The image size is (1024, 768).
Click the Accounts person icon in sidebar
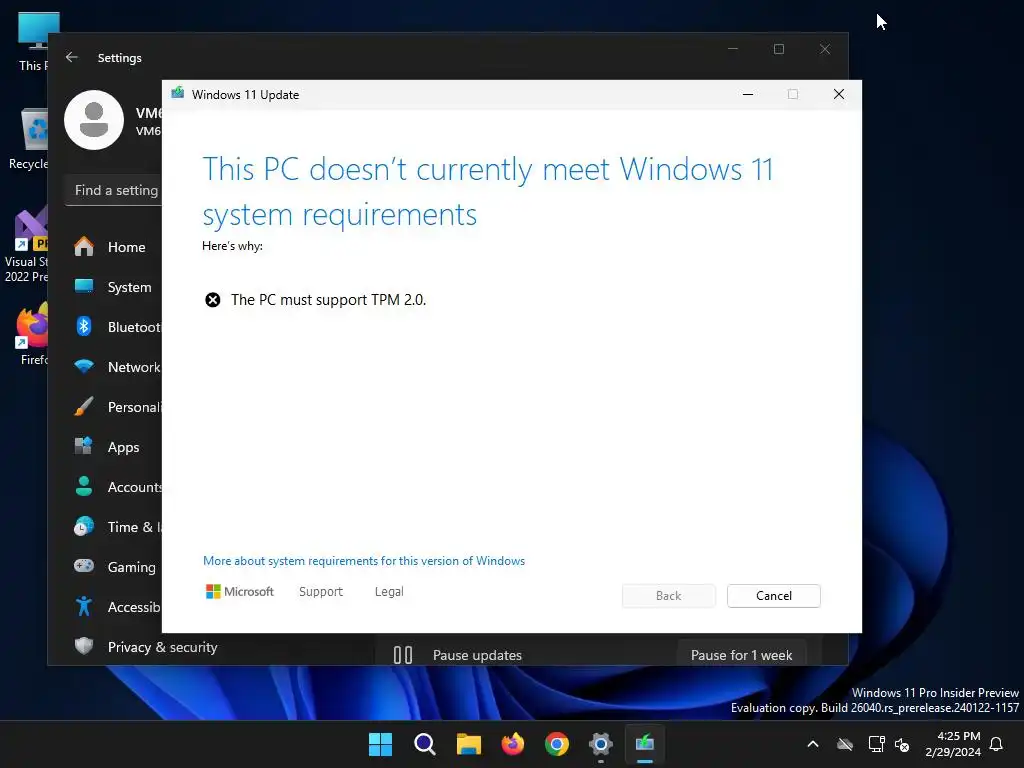[x=84, y=487]
